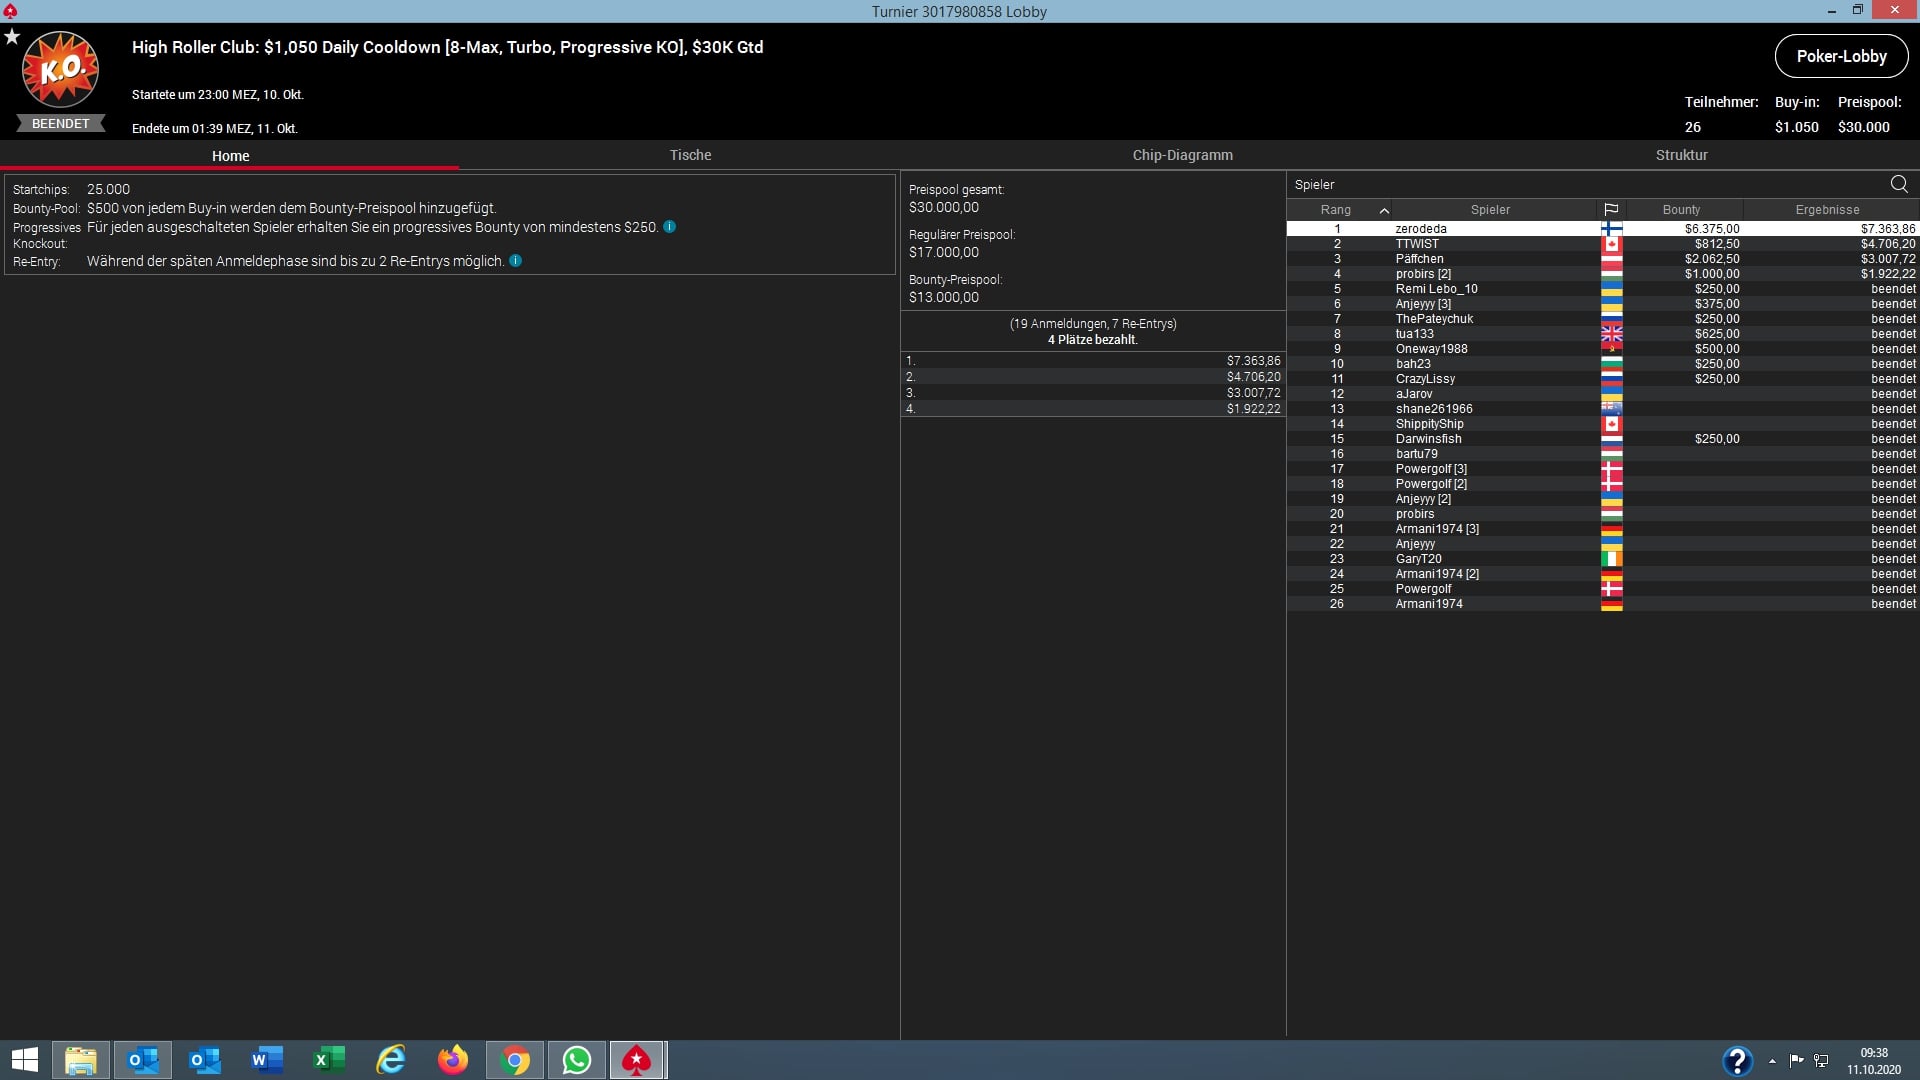The width and height of the screenshot is (1920, 1080).
Task: Click the favorite star icon near title
Action: point(12,37)
